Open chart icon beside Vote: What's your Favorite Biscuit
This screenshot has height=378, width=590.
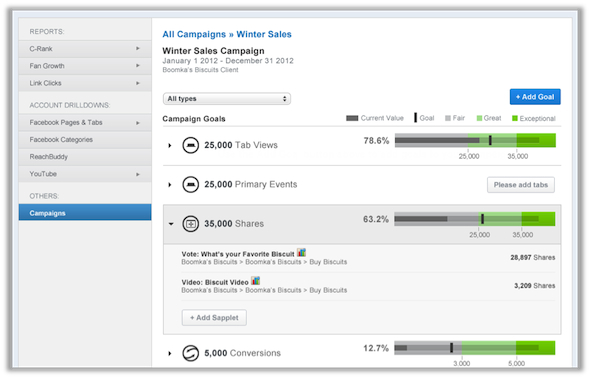[301, 252]
